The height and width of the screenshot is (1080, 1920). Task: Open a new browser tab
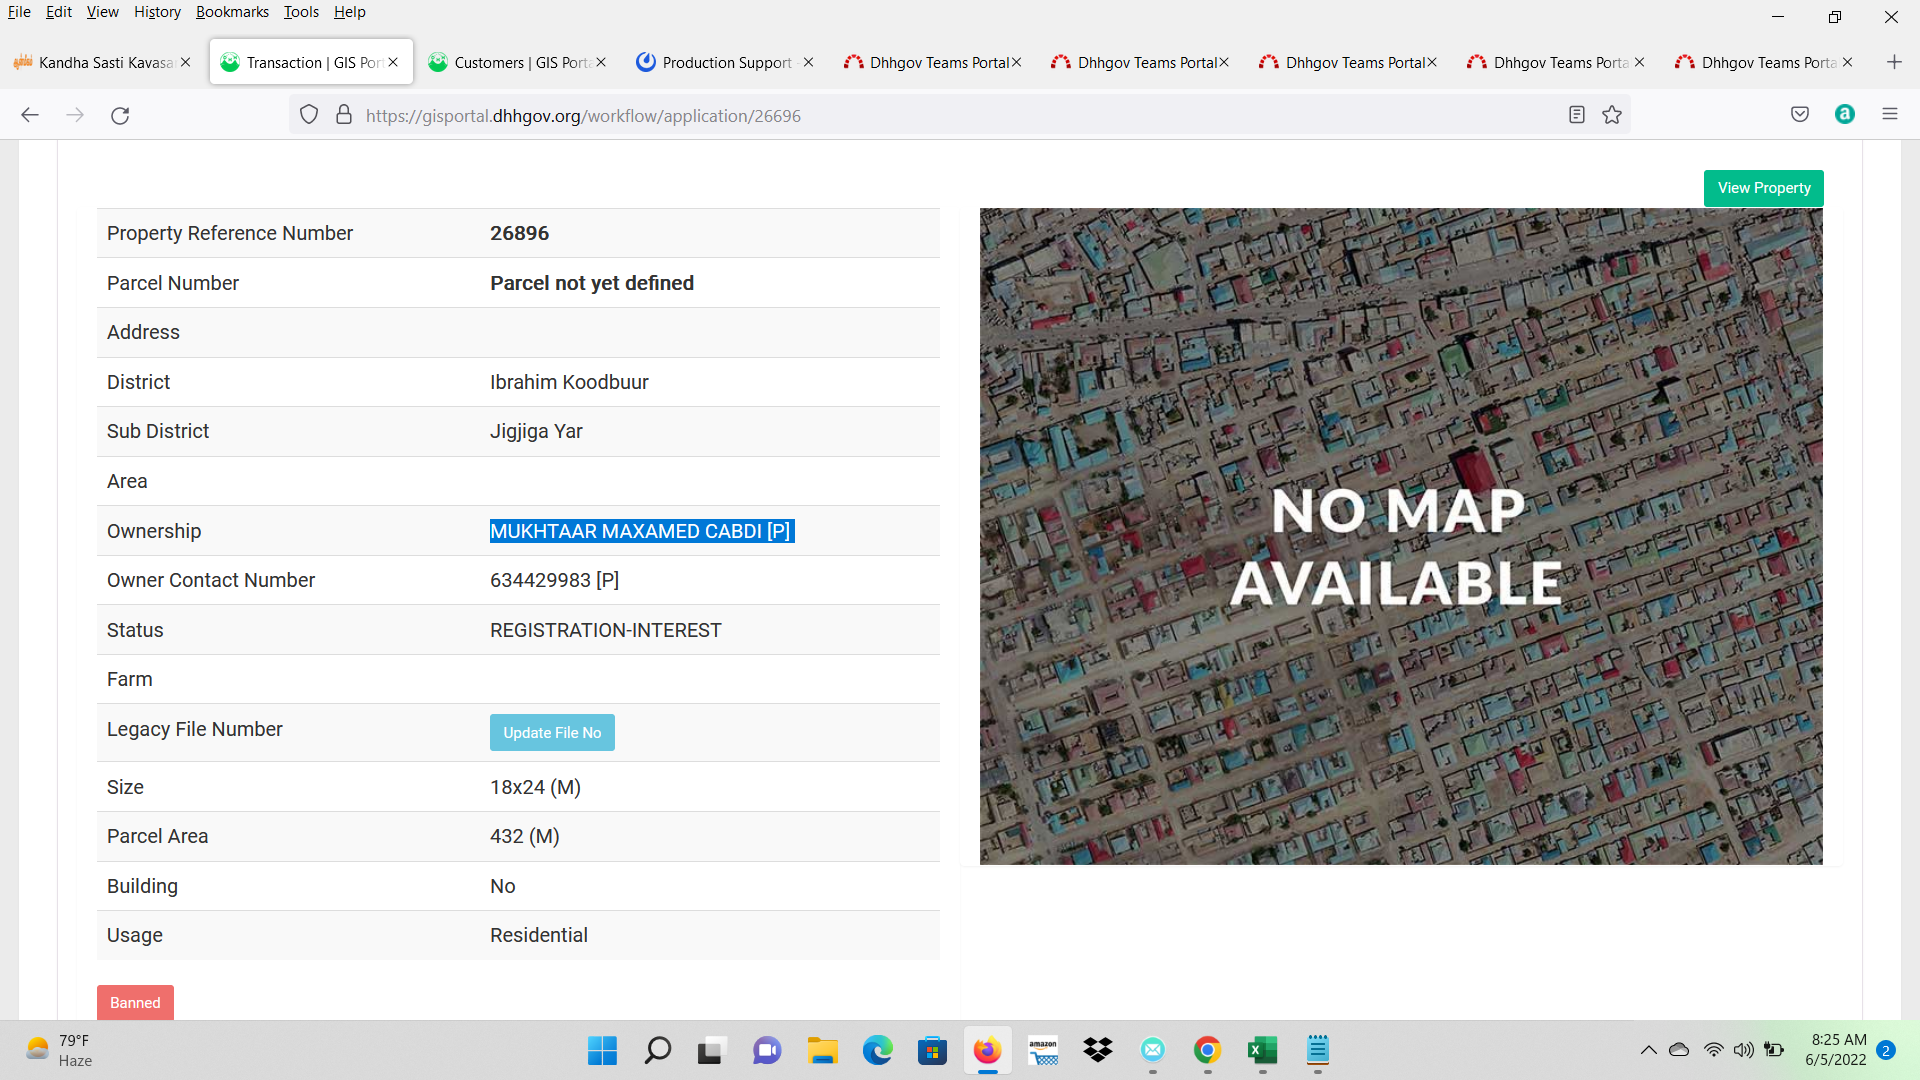1894,62
